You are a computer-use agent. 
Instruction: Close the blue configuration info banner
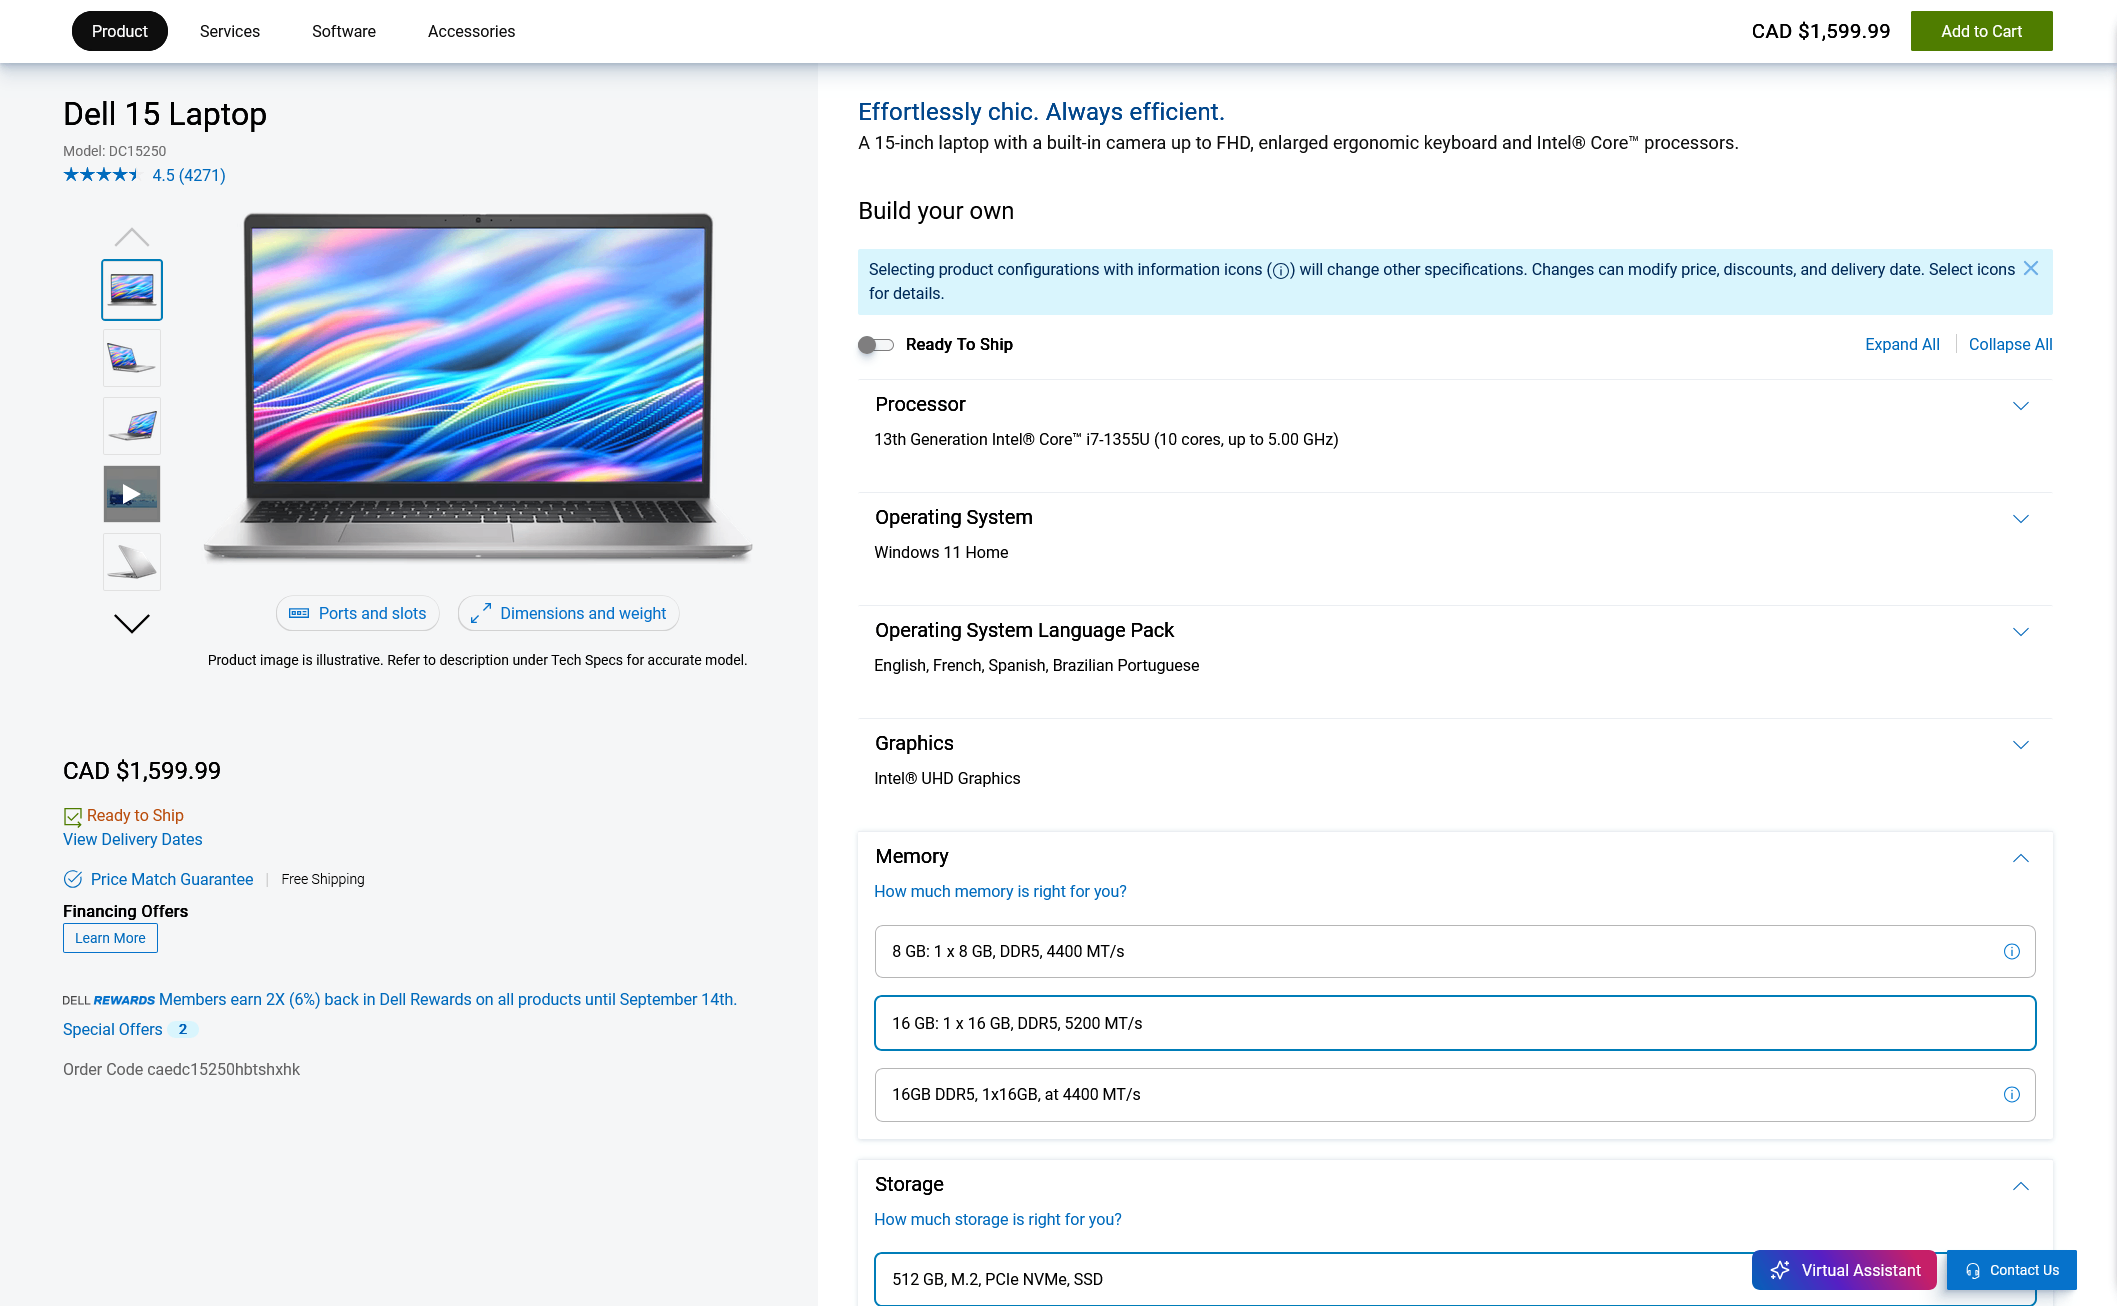pyautogui.click(x=2030, y=268)
